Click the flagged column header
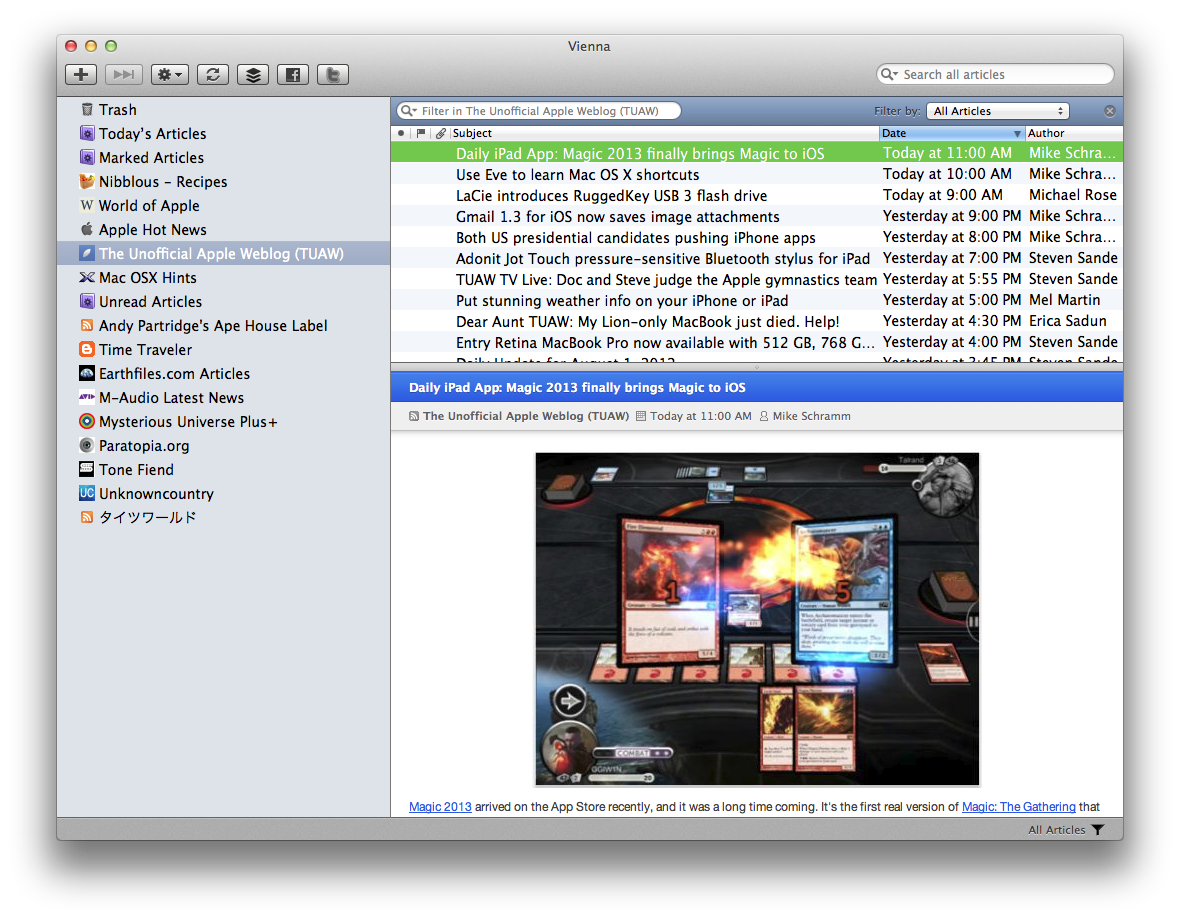This screenshot has width=1180, height=919. pos(421,133)
